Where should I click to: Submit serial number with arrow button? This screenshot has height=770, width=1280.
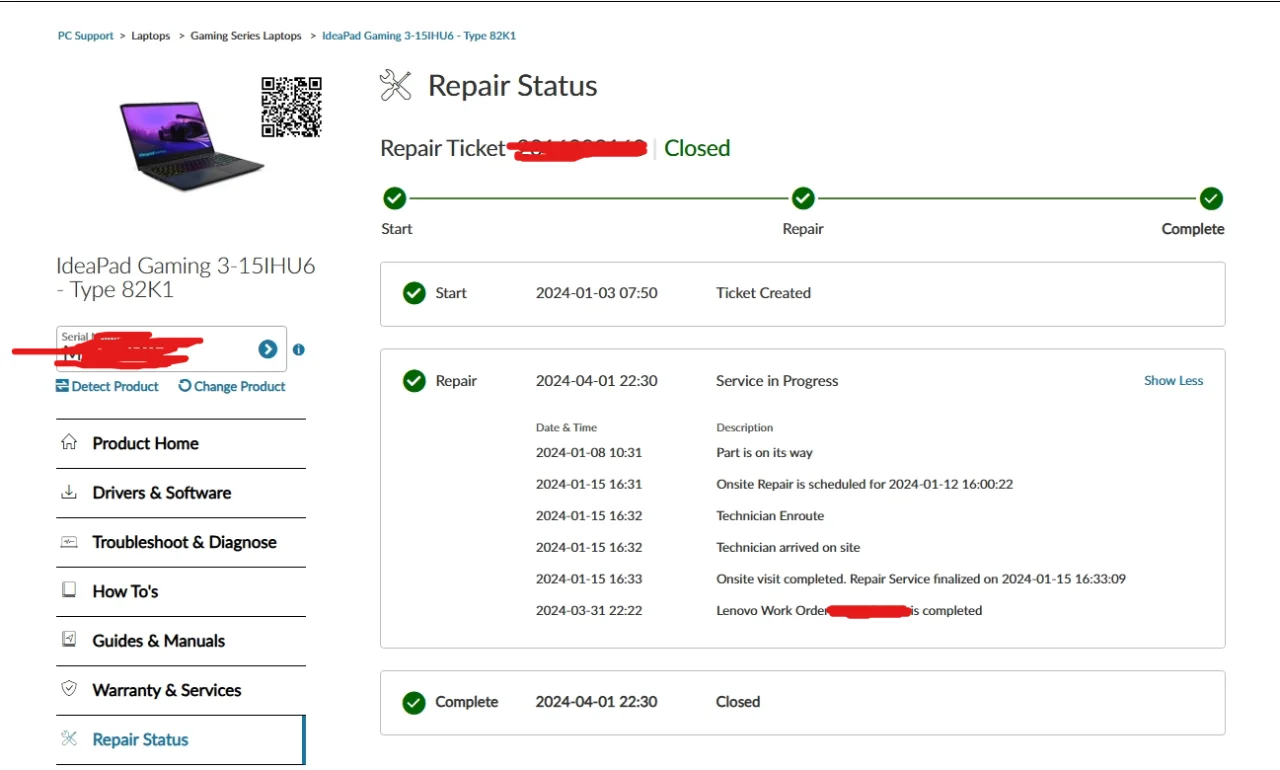(268, 349)
